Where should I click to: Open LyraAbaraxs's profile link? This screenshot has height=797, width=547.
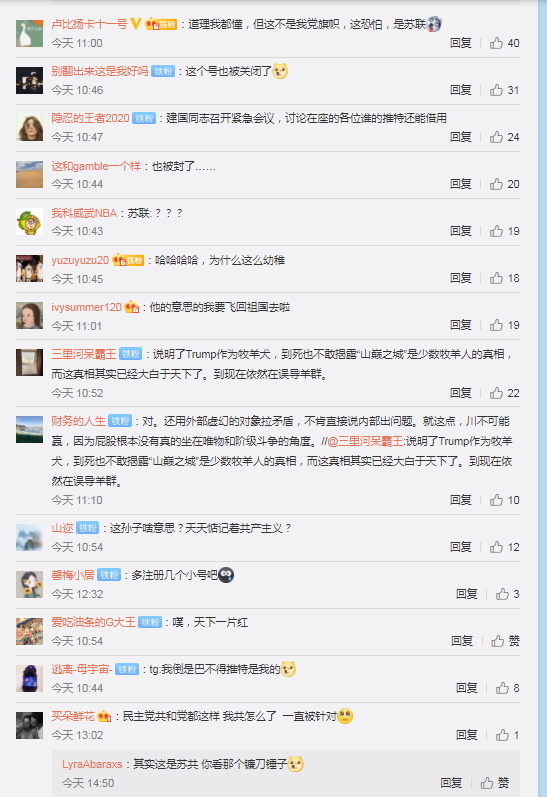(x=92, y=764)
